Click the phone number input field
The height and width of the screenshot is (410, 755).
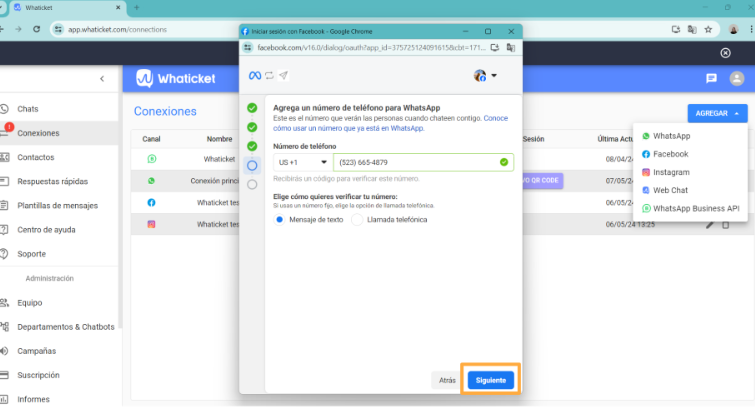coord(423,162)
